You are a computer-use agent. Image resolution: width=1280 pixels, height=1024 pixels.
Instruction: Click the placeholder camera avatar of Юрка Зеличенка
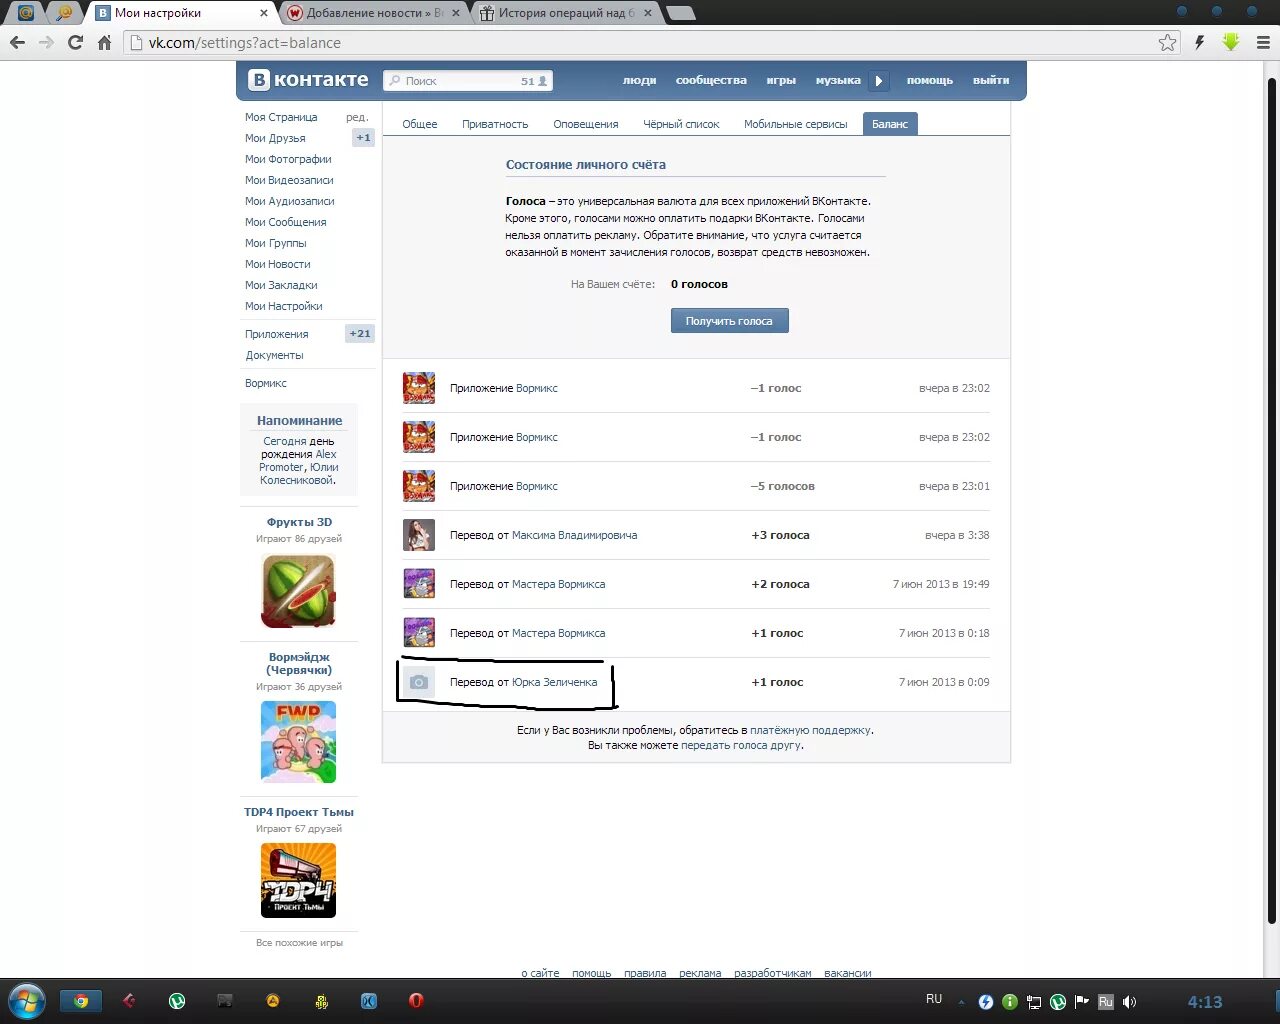(x=419, y=682)
